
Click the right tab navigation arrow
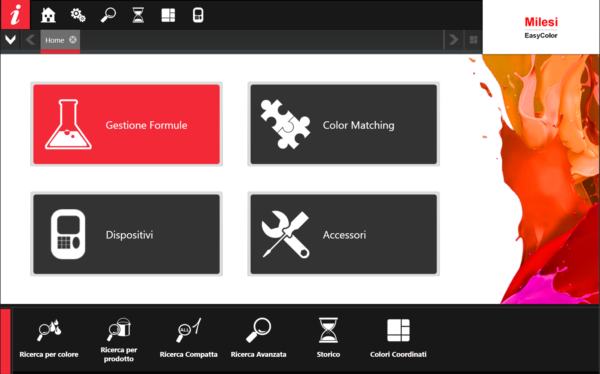click(453, 39)
